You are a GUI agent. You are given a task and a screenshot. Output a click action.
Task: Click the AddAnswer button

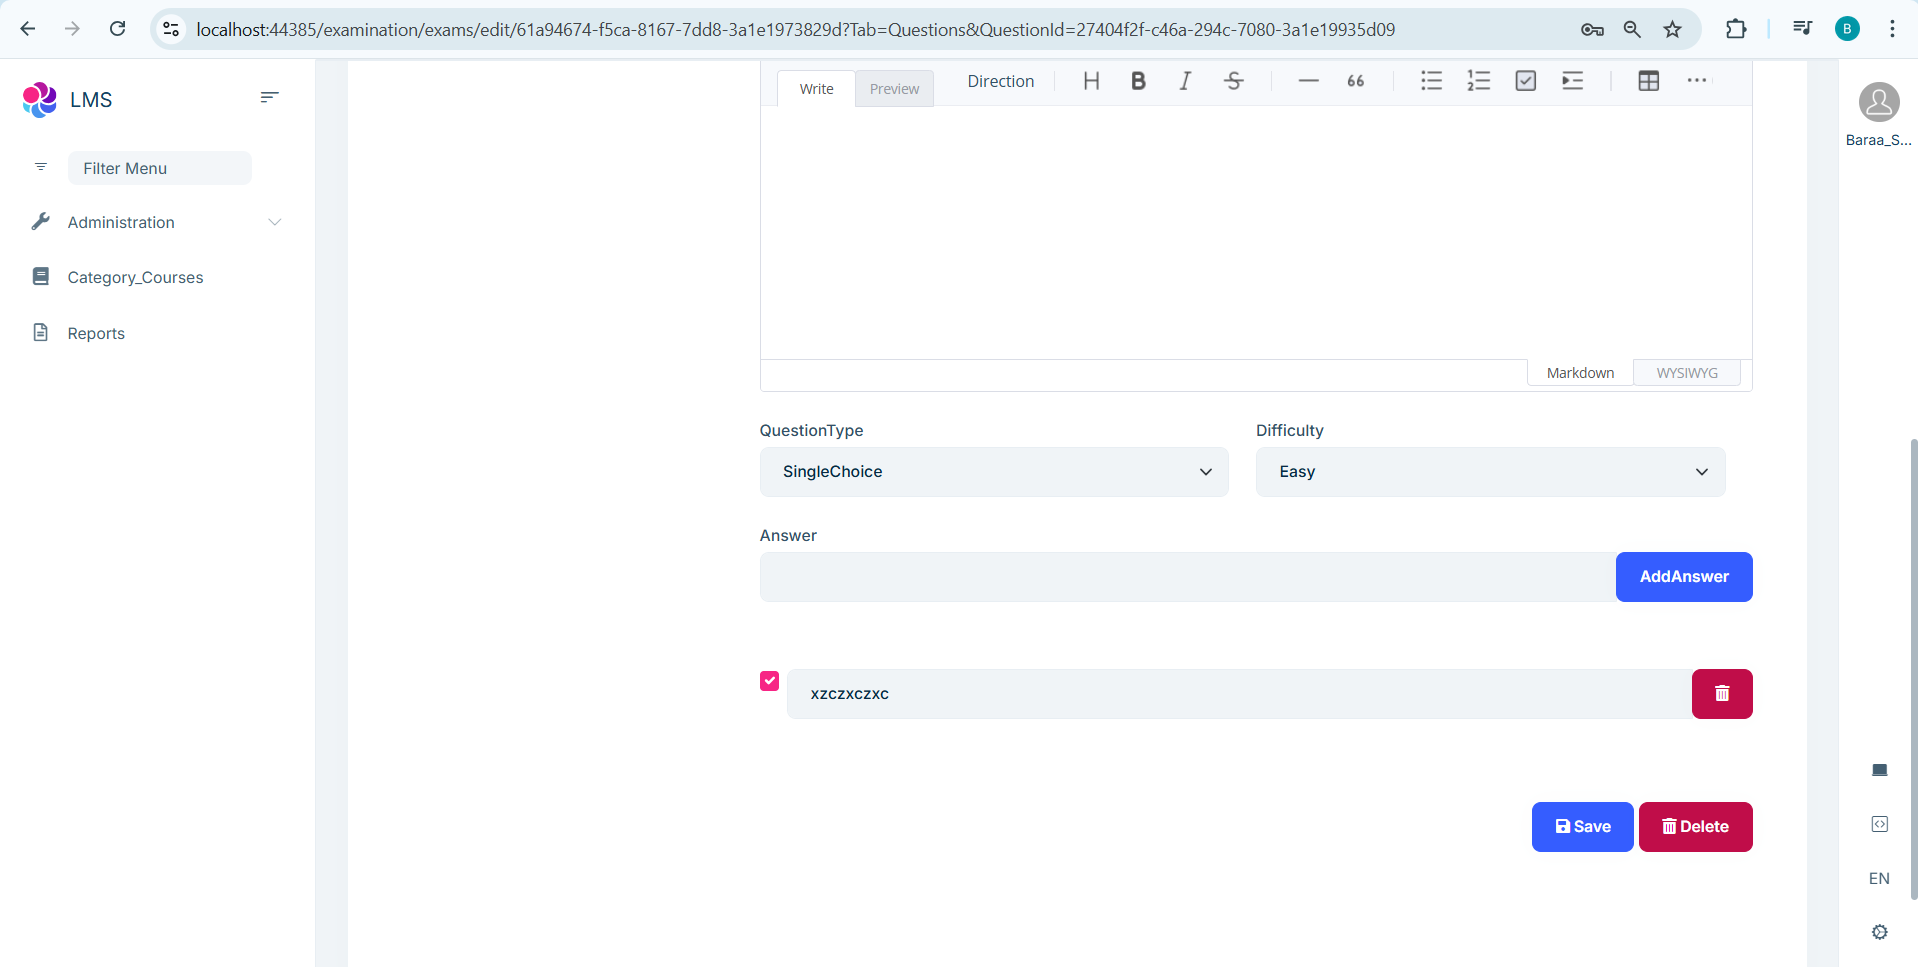click(x=1683, y=577)
